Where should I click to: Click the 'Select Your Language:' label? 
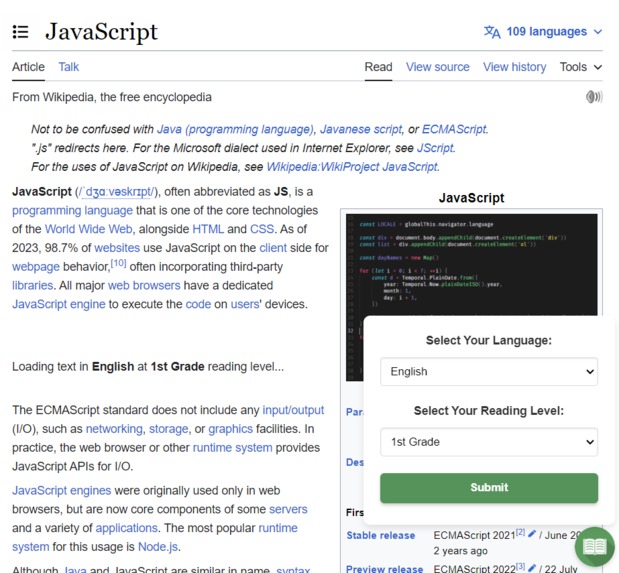(x=489, y=340)
